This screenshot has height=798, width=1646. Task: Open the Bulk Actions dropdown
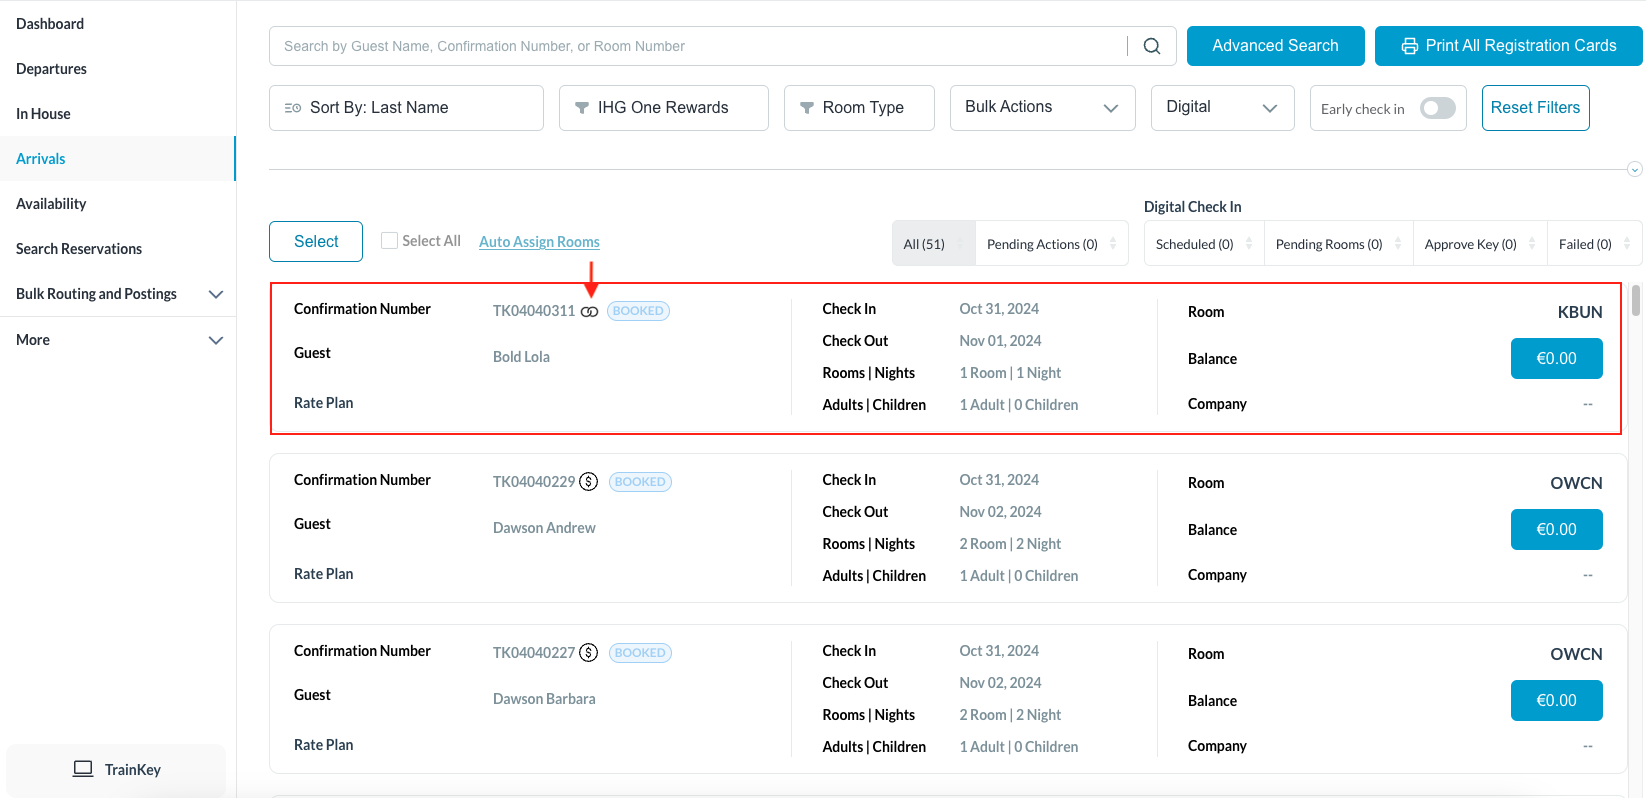point(1042,108)
